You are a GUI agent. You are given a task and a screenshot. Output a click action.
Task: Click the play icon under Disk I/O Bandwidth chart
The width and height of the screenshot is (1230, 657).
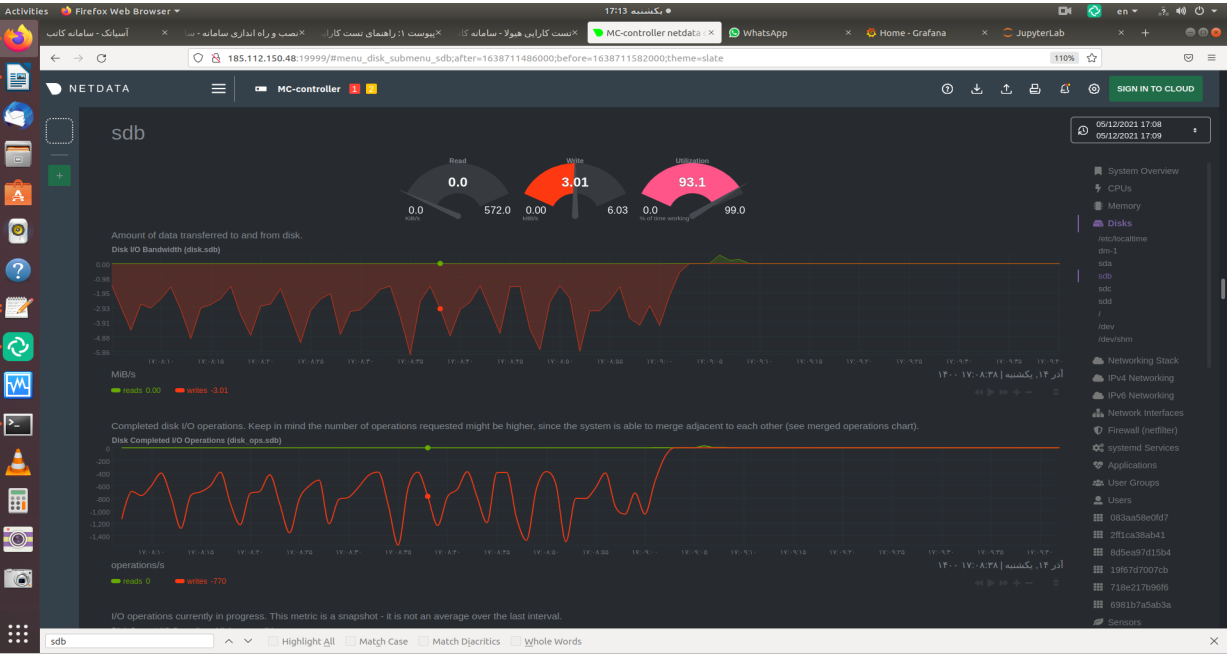pyautogui.click(x=991, y=392)
